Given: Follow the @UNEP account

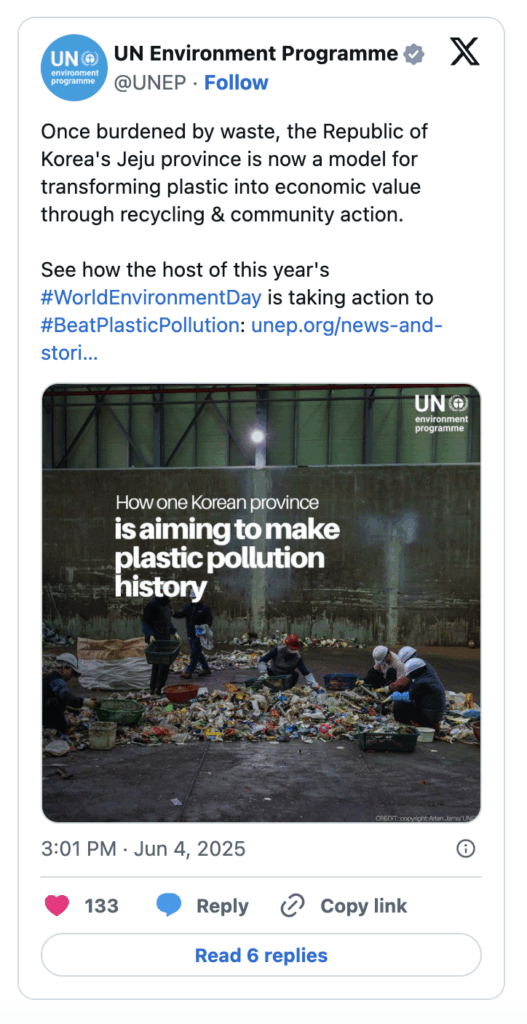Looking at the screenshot, I should tap(236, 83).
